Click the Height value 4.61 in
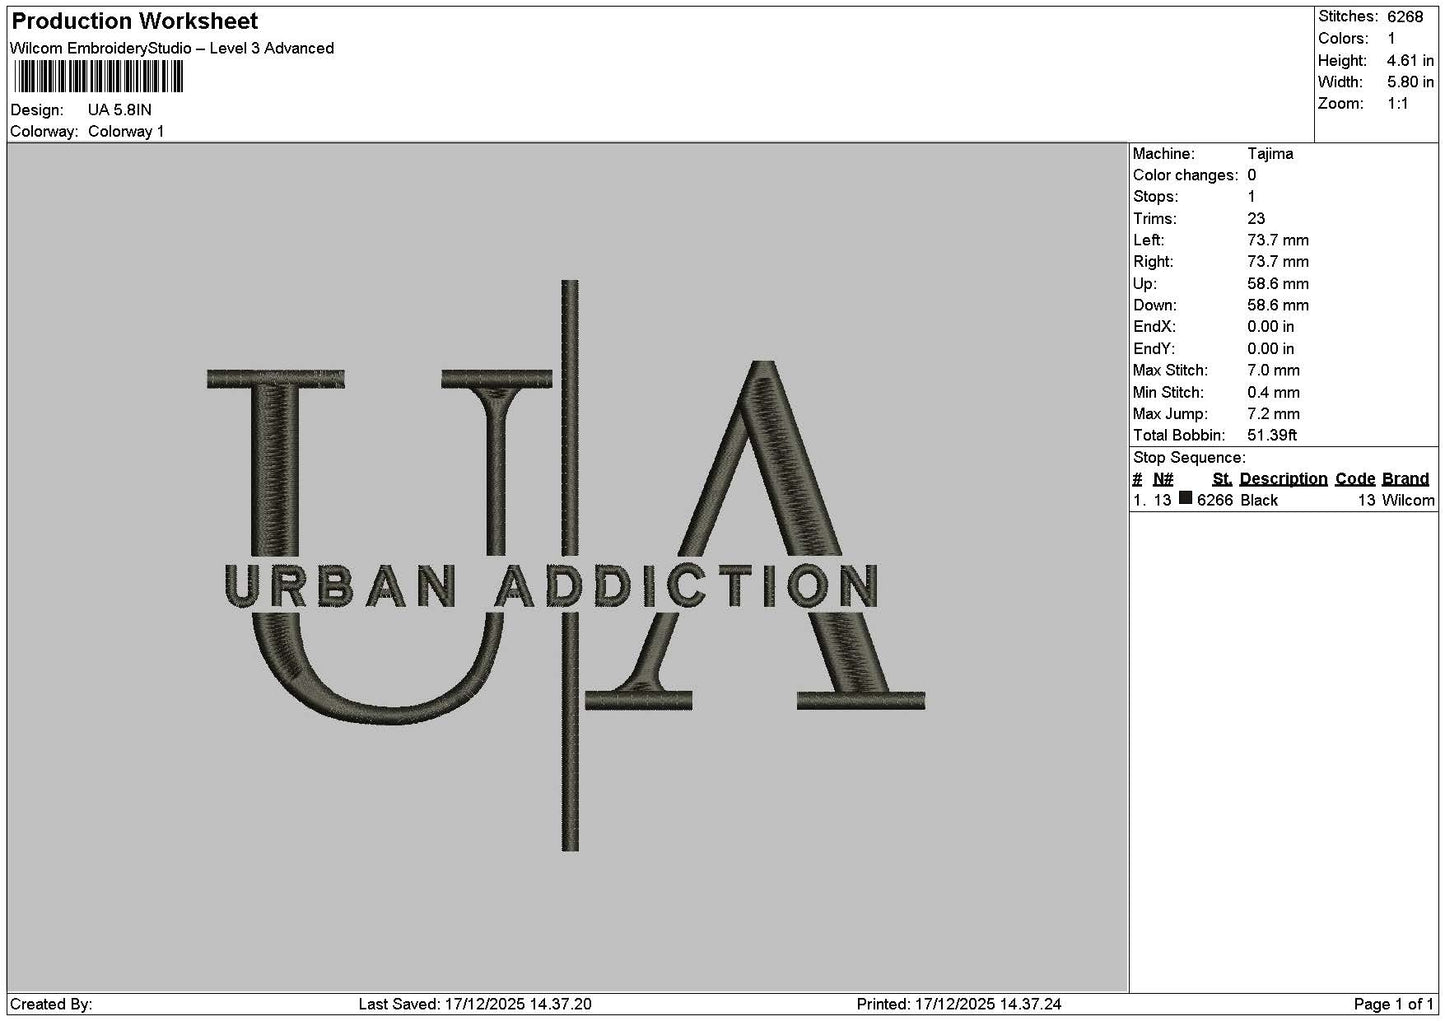 pyautogui.click(x=1410, y=61)
